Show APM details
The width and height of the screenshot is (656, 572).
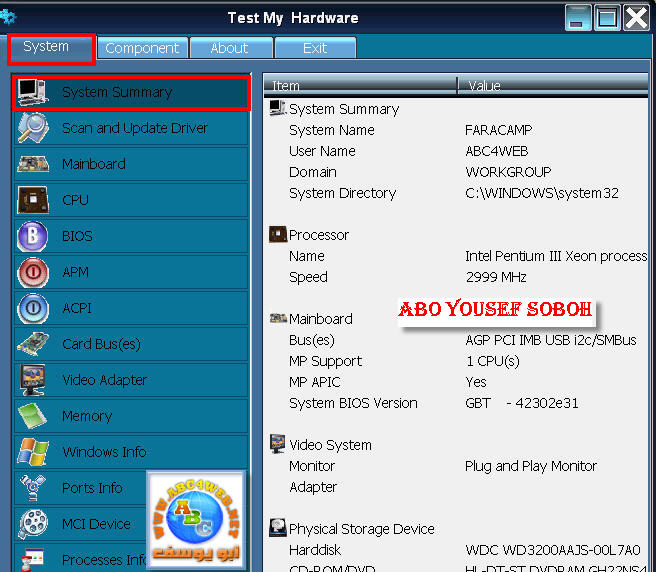pyautogui.click(x=131, y=272)
